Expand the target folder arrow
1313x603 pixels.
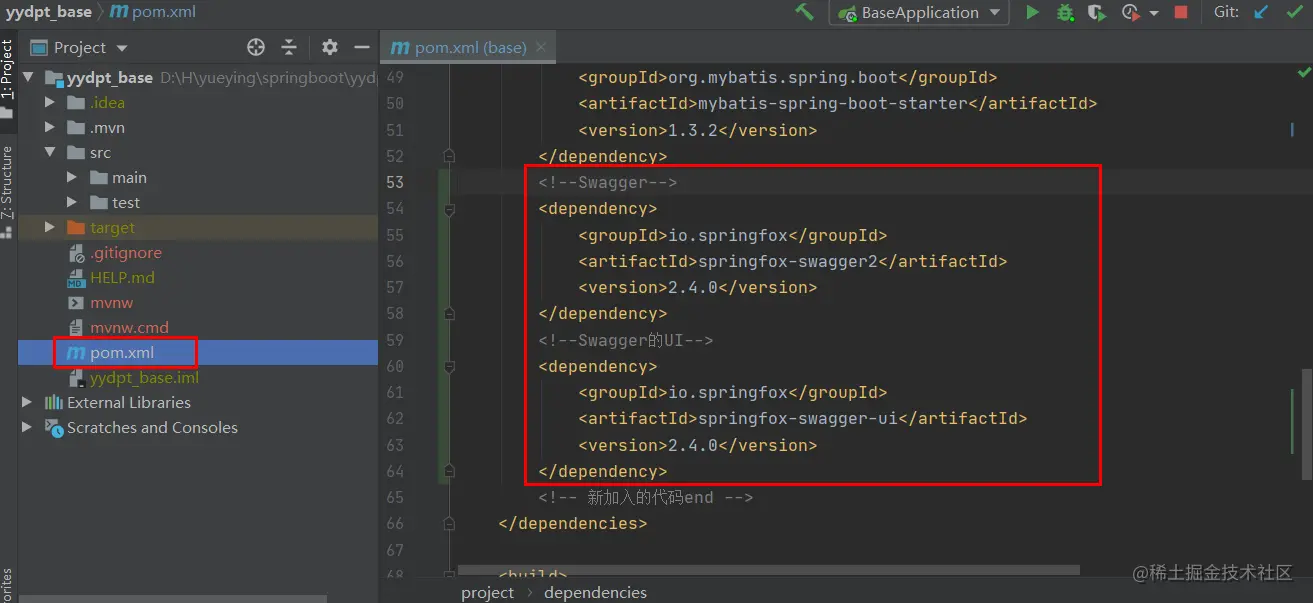[x=50, y=227]
